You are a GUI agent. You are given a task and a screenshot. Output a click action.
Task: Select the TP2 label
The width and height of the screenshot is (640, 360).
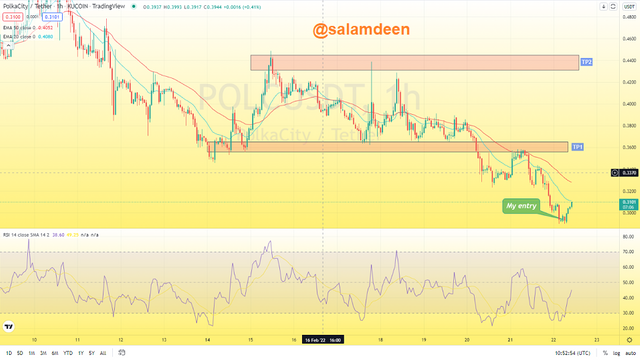coord(587,62)
